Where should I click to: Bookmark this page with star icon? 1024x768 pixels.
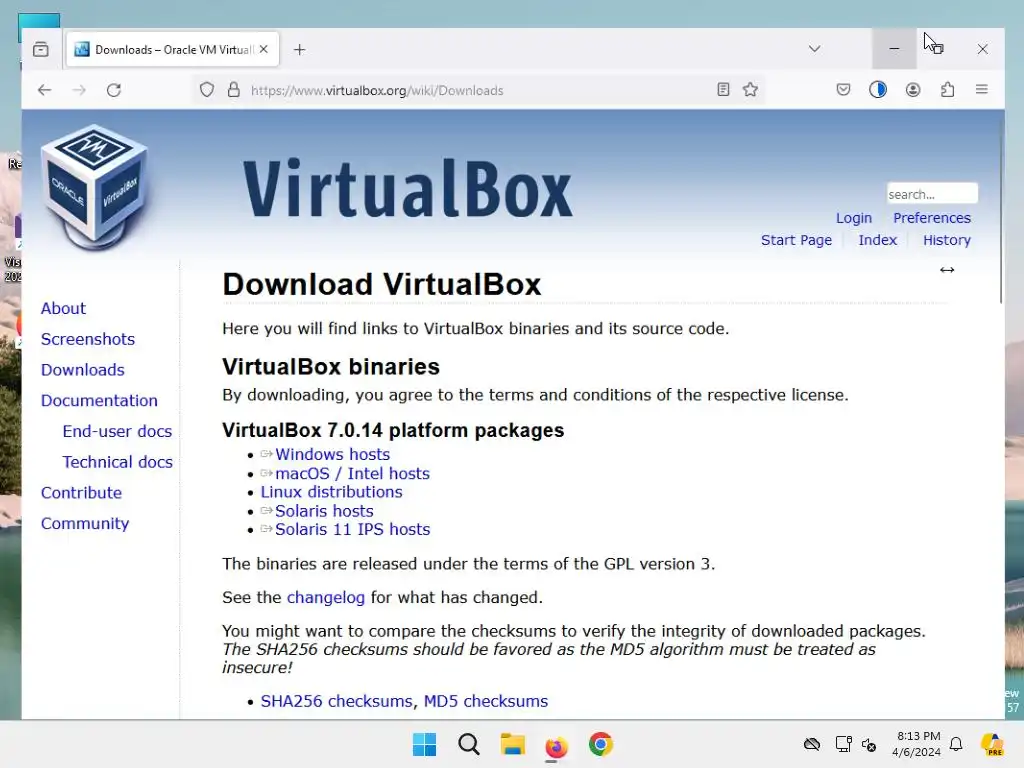(x=750, y=89)
